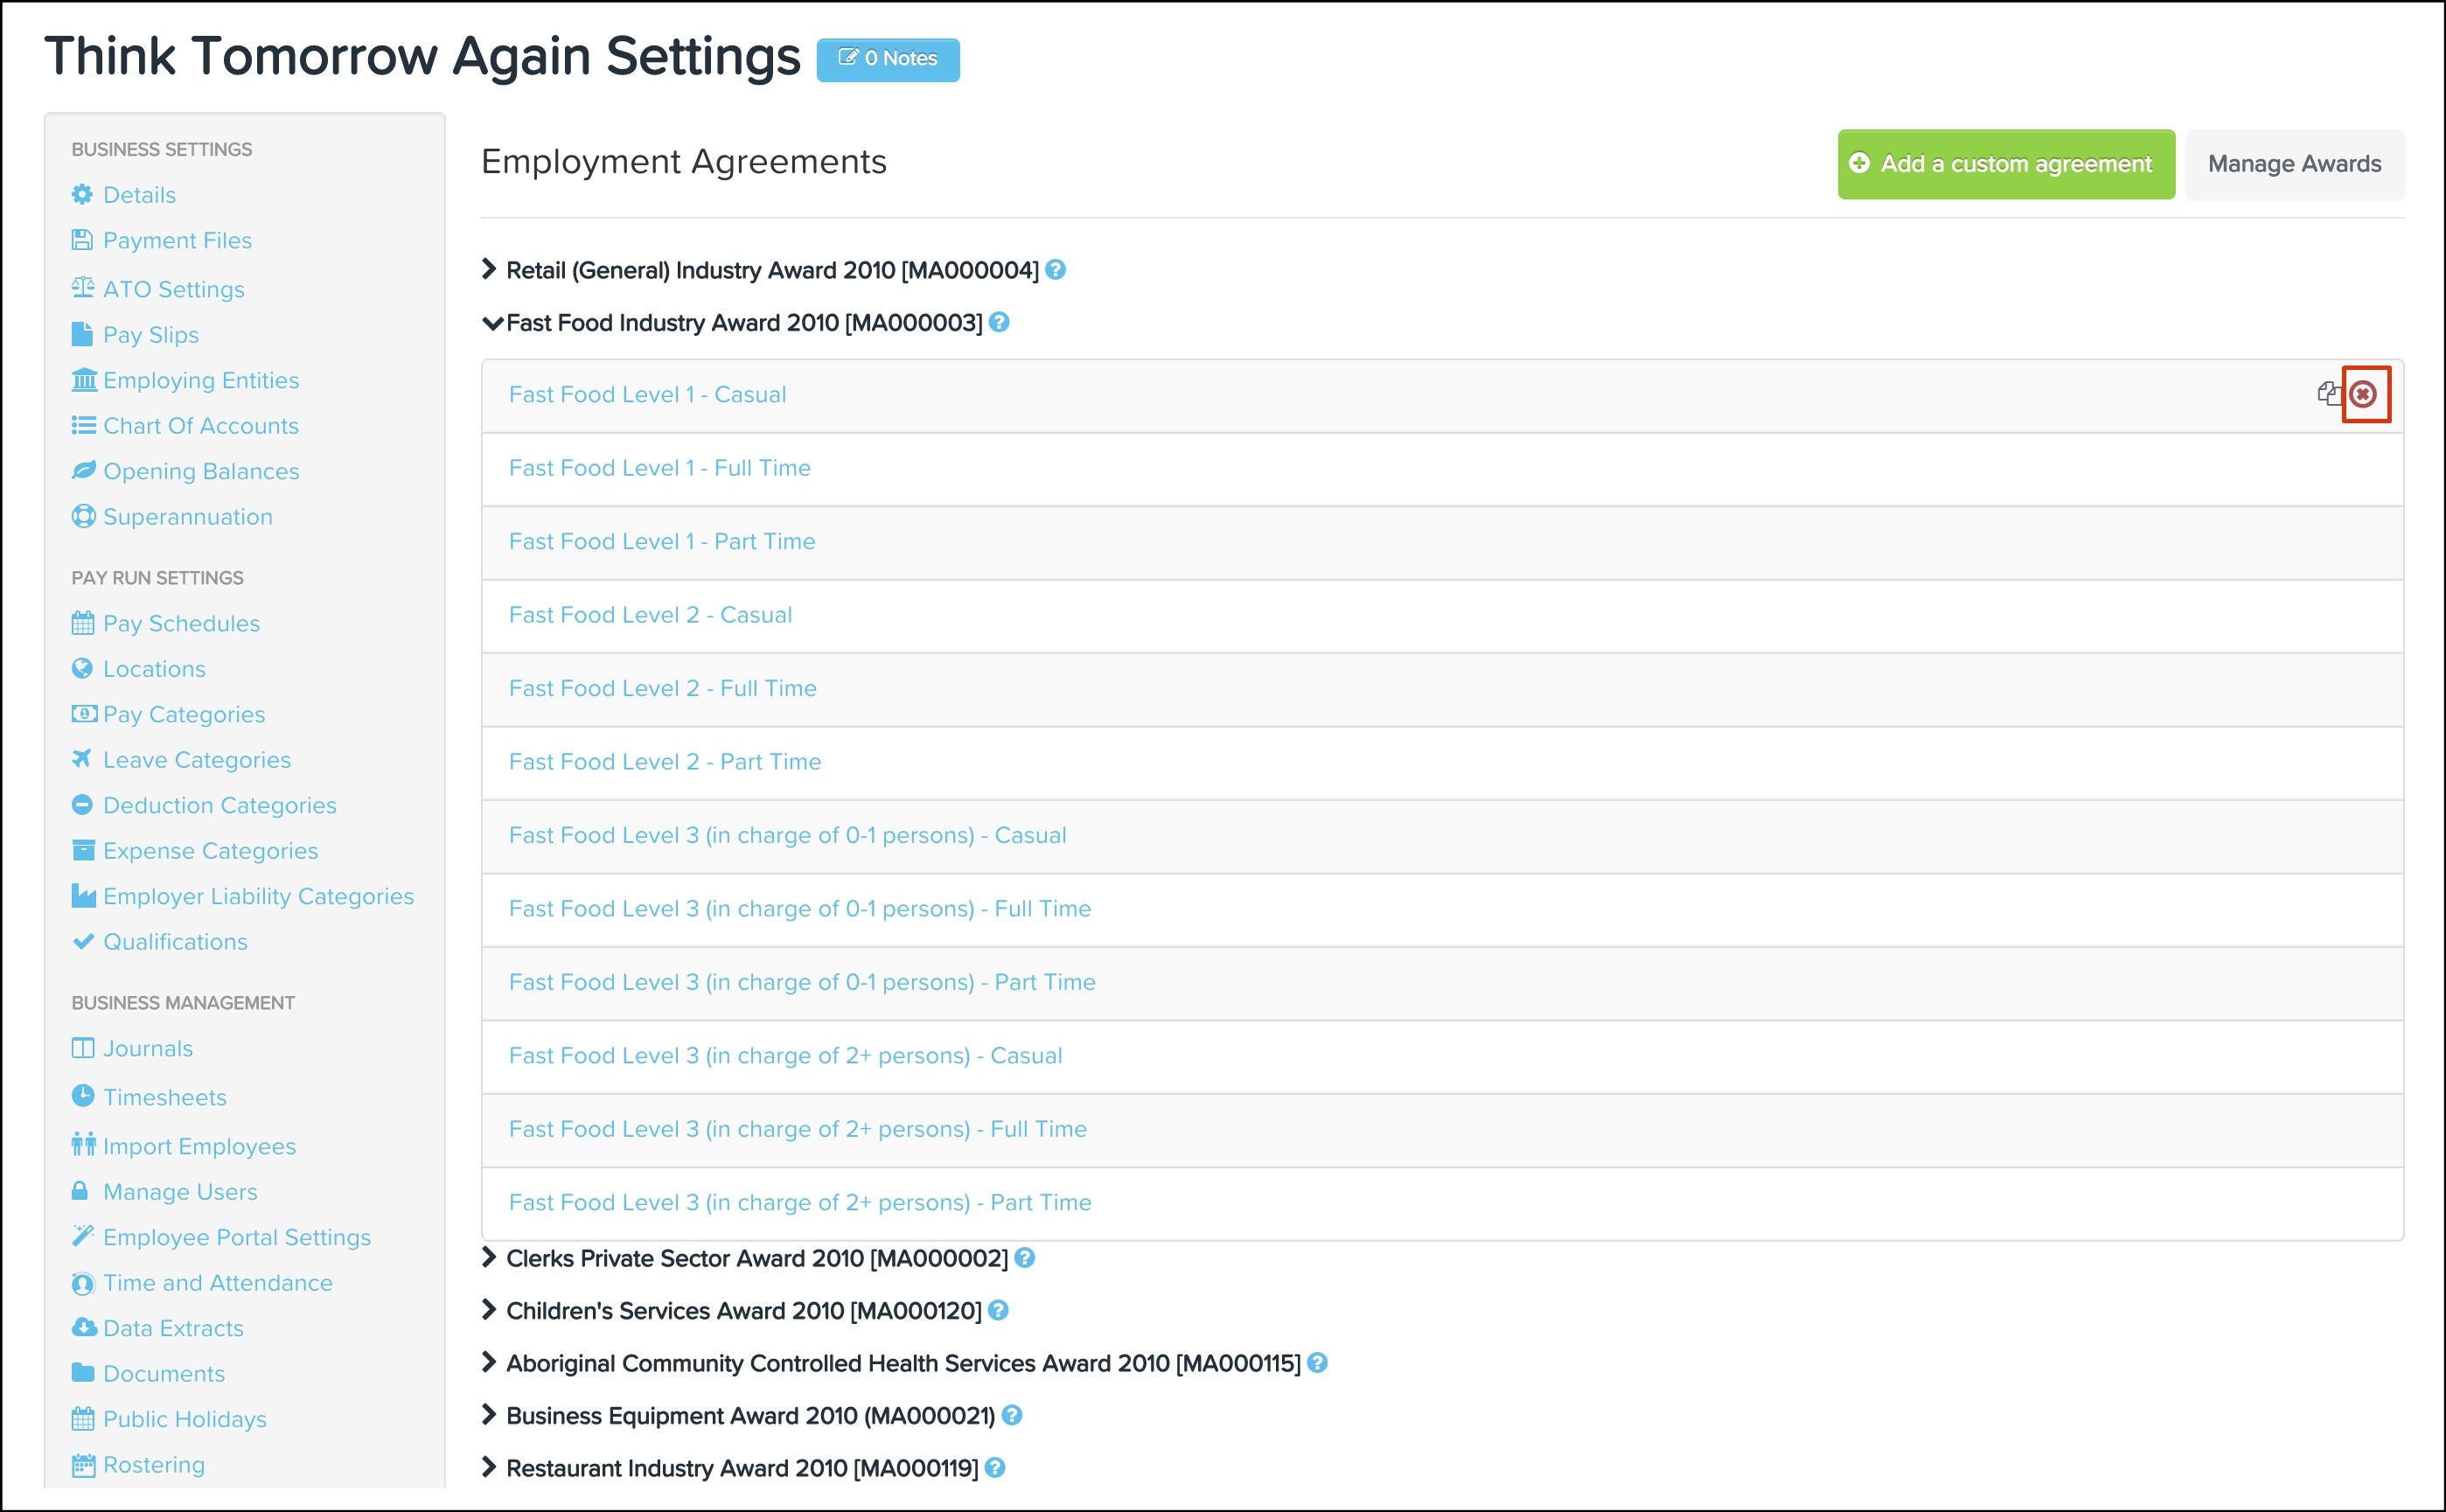Click help icon beside Children's Services Award

click(999, 1311)
